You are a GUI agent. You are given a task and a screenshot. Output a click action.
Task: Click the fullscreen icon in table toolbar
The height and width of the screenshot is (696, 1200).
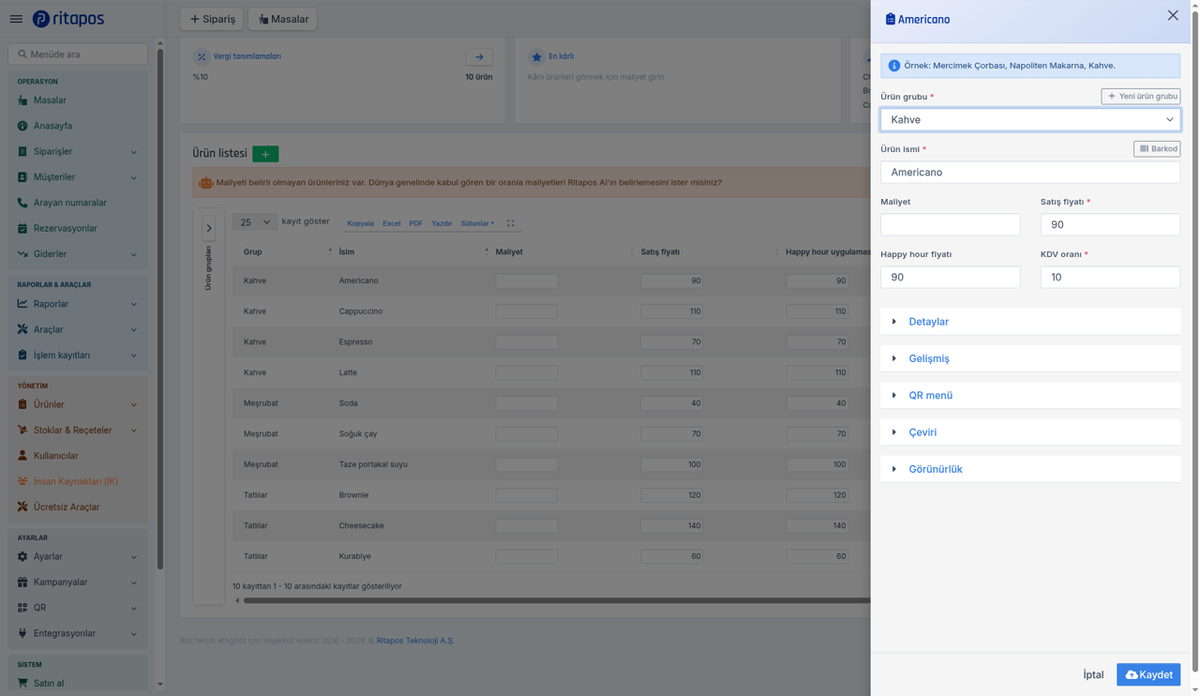click(x=511, y=224)
